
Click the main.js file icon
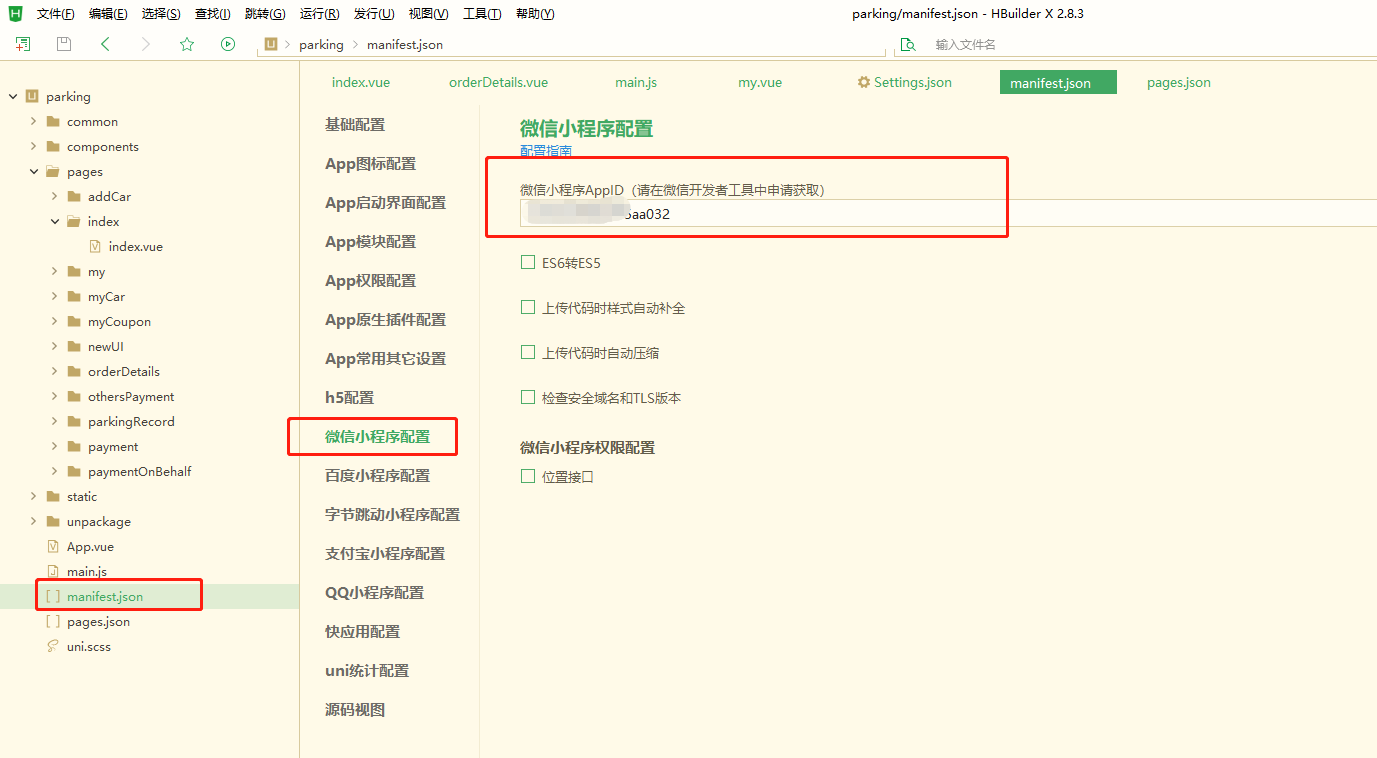click(53, 572)
